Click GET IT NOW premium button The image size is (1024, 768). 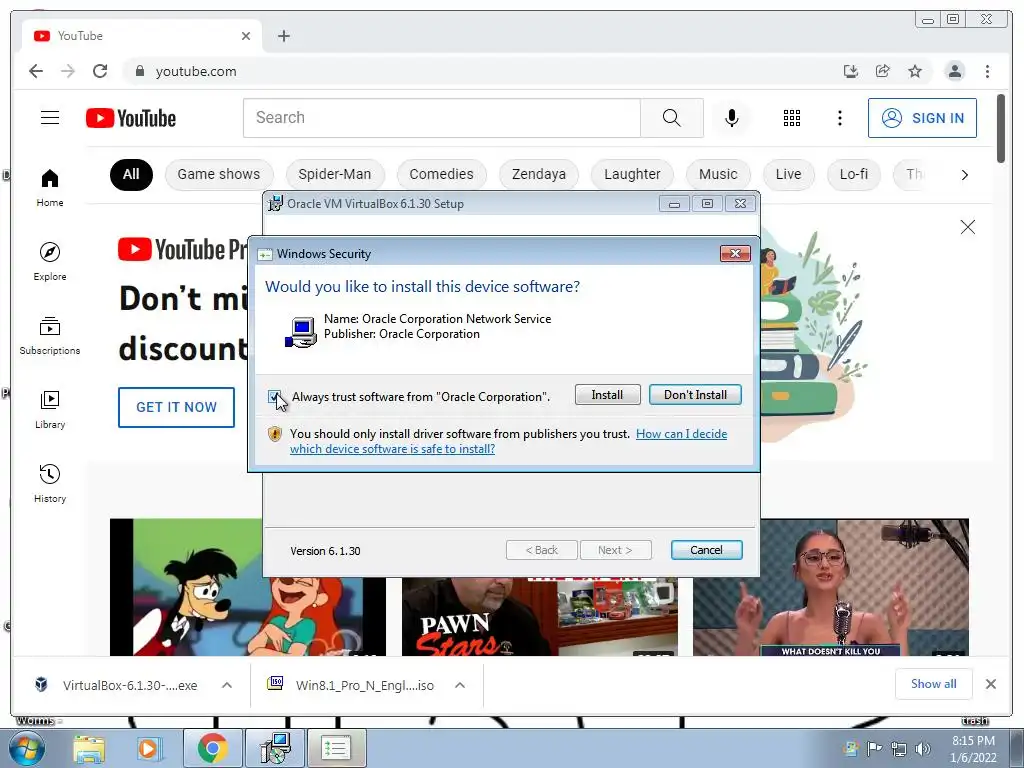(176, 408)
